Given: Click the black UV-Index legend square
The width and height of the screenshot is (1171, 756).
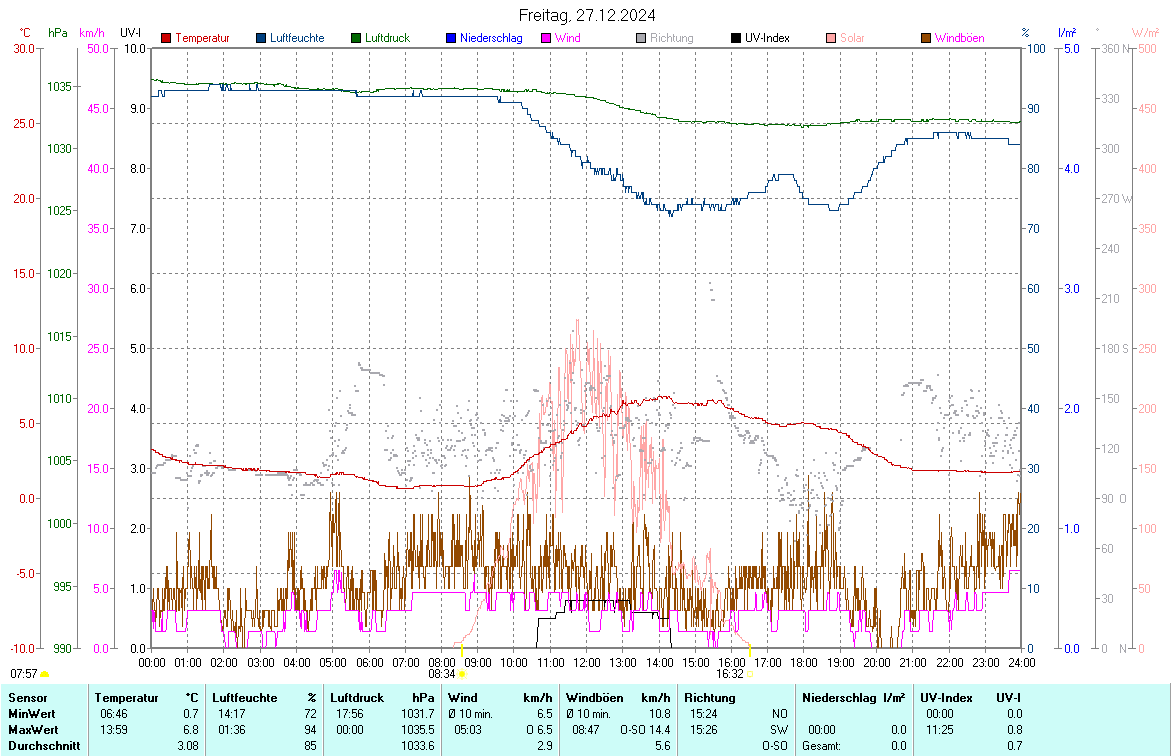Looking at the screenshot, I should [x=736, y=39].
